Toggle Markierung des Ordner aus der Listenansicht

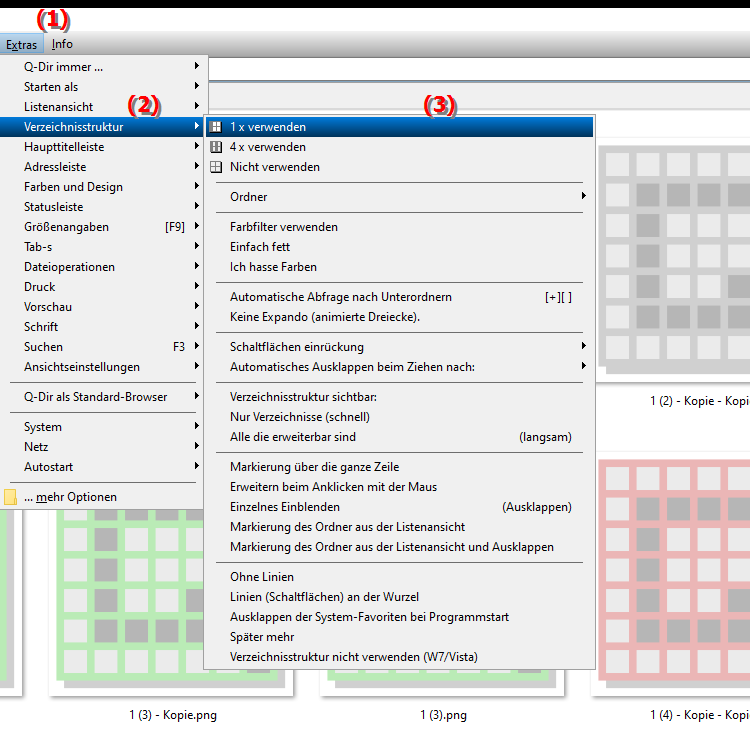point(399,527)
